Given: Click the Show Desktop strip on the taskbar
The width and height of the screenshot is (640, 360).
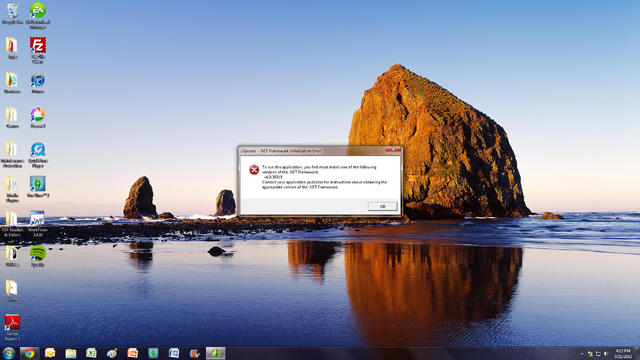Looking at the screenshot, I should point(637,353).
